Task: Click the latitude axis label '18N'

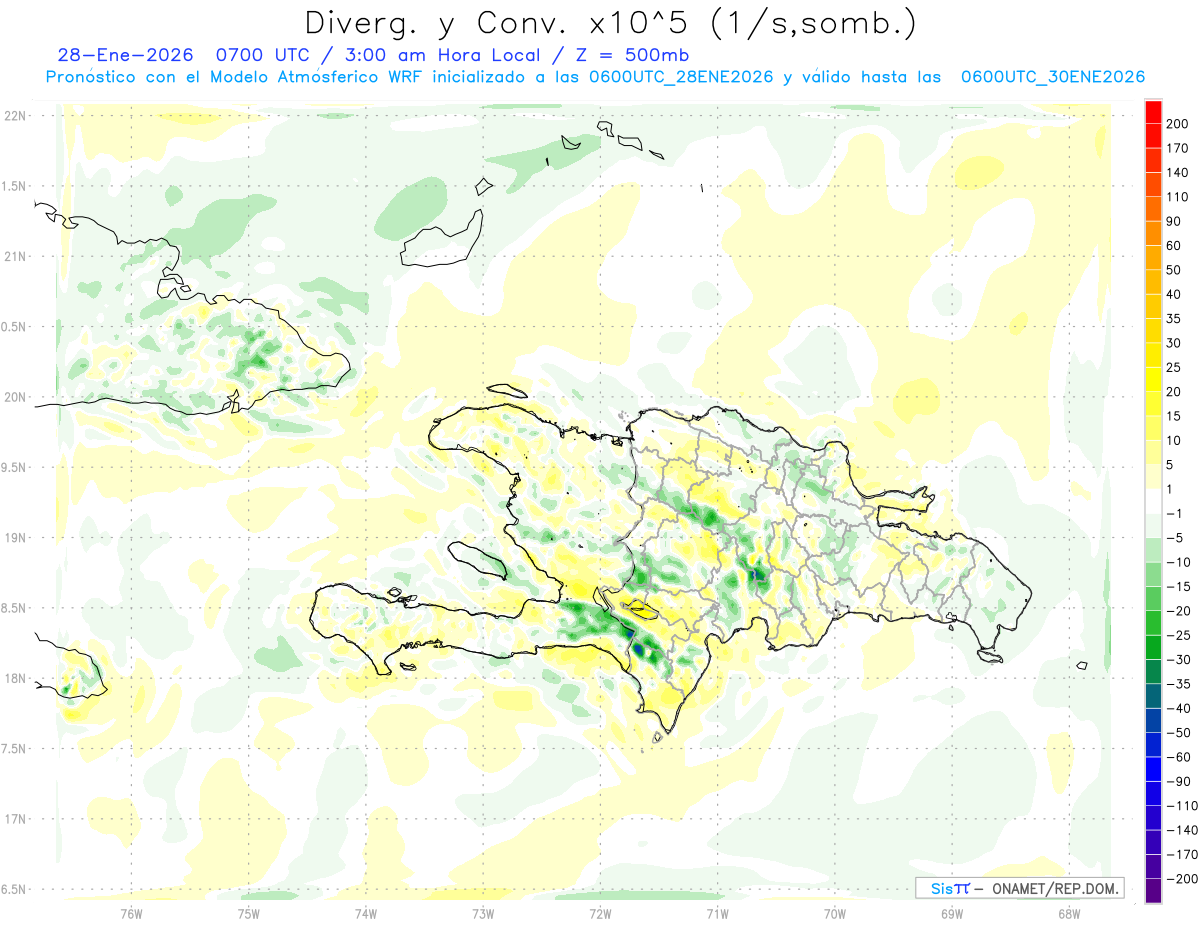Action: tap(14, 679)
